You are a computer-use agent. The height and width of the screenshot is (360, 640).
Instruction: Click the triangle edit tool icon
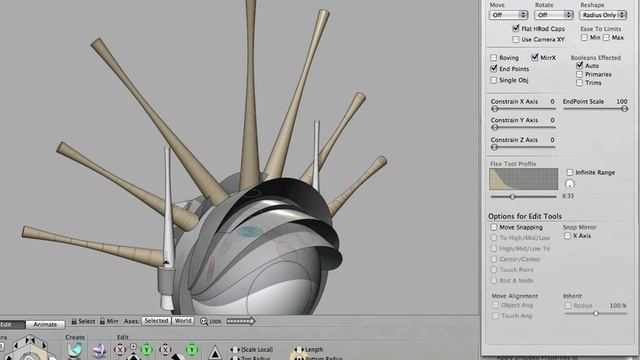point(215,352)
